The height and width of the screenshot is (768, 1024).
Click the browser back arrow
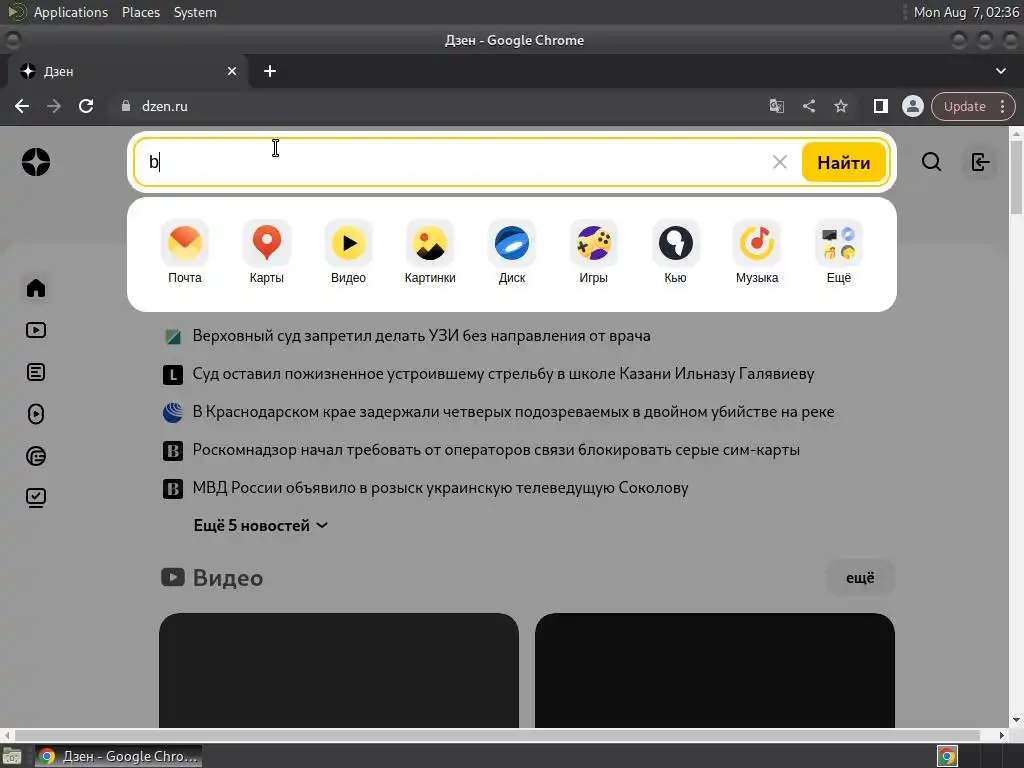click(x=22, y=106)
